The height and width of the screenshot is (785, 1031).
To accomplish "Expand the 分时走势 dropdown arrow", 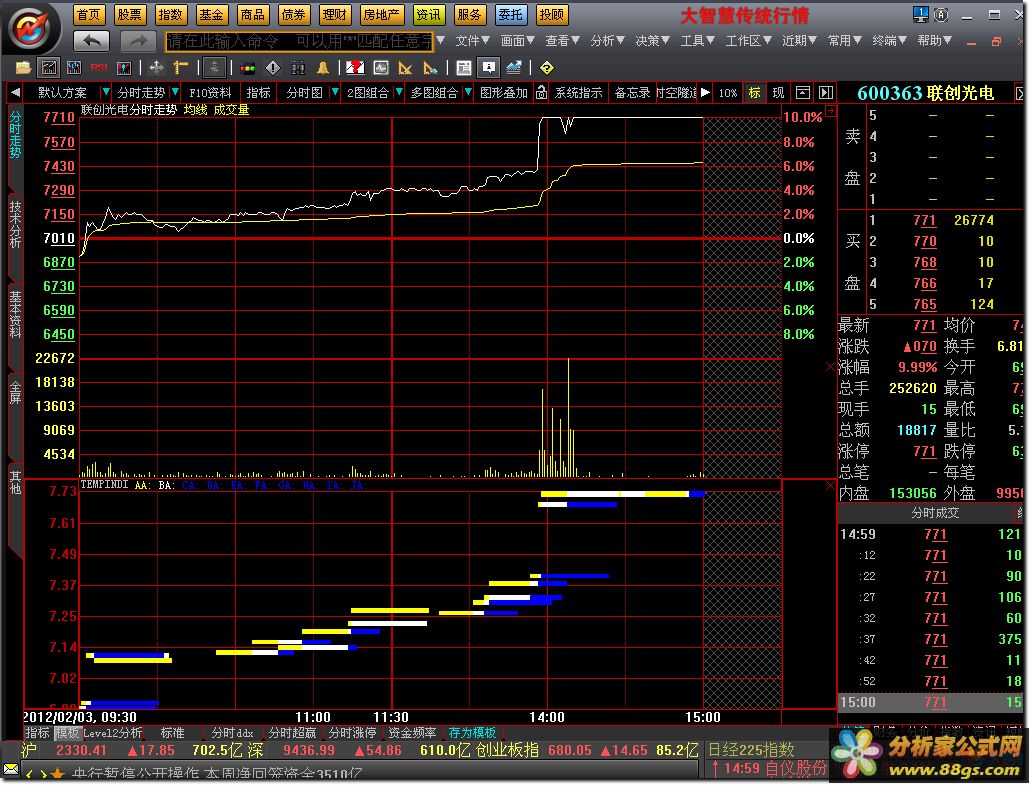I will [175, 92].
